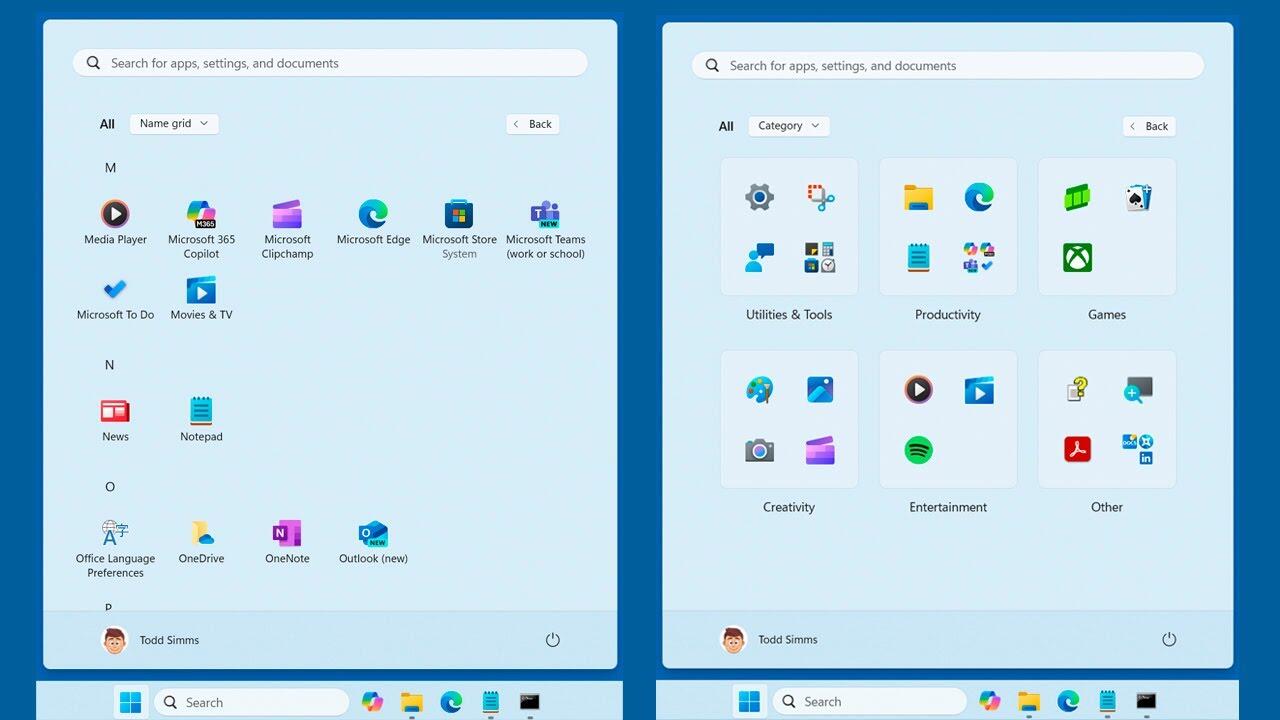Open the News app

115,420
